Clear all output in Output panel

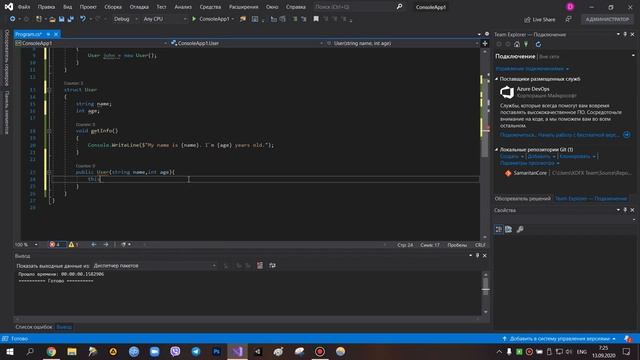(x=260, y=266)
